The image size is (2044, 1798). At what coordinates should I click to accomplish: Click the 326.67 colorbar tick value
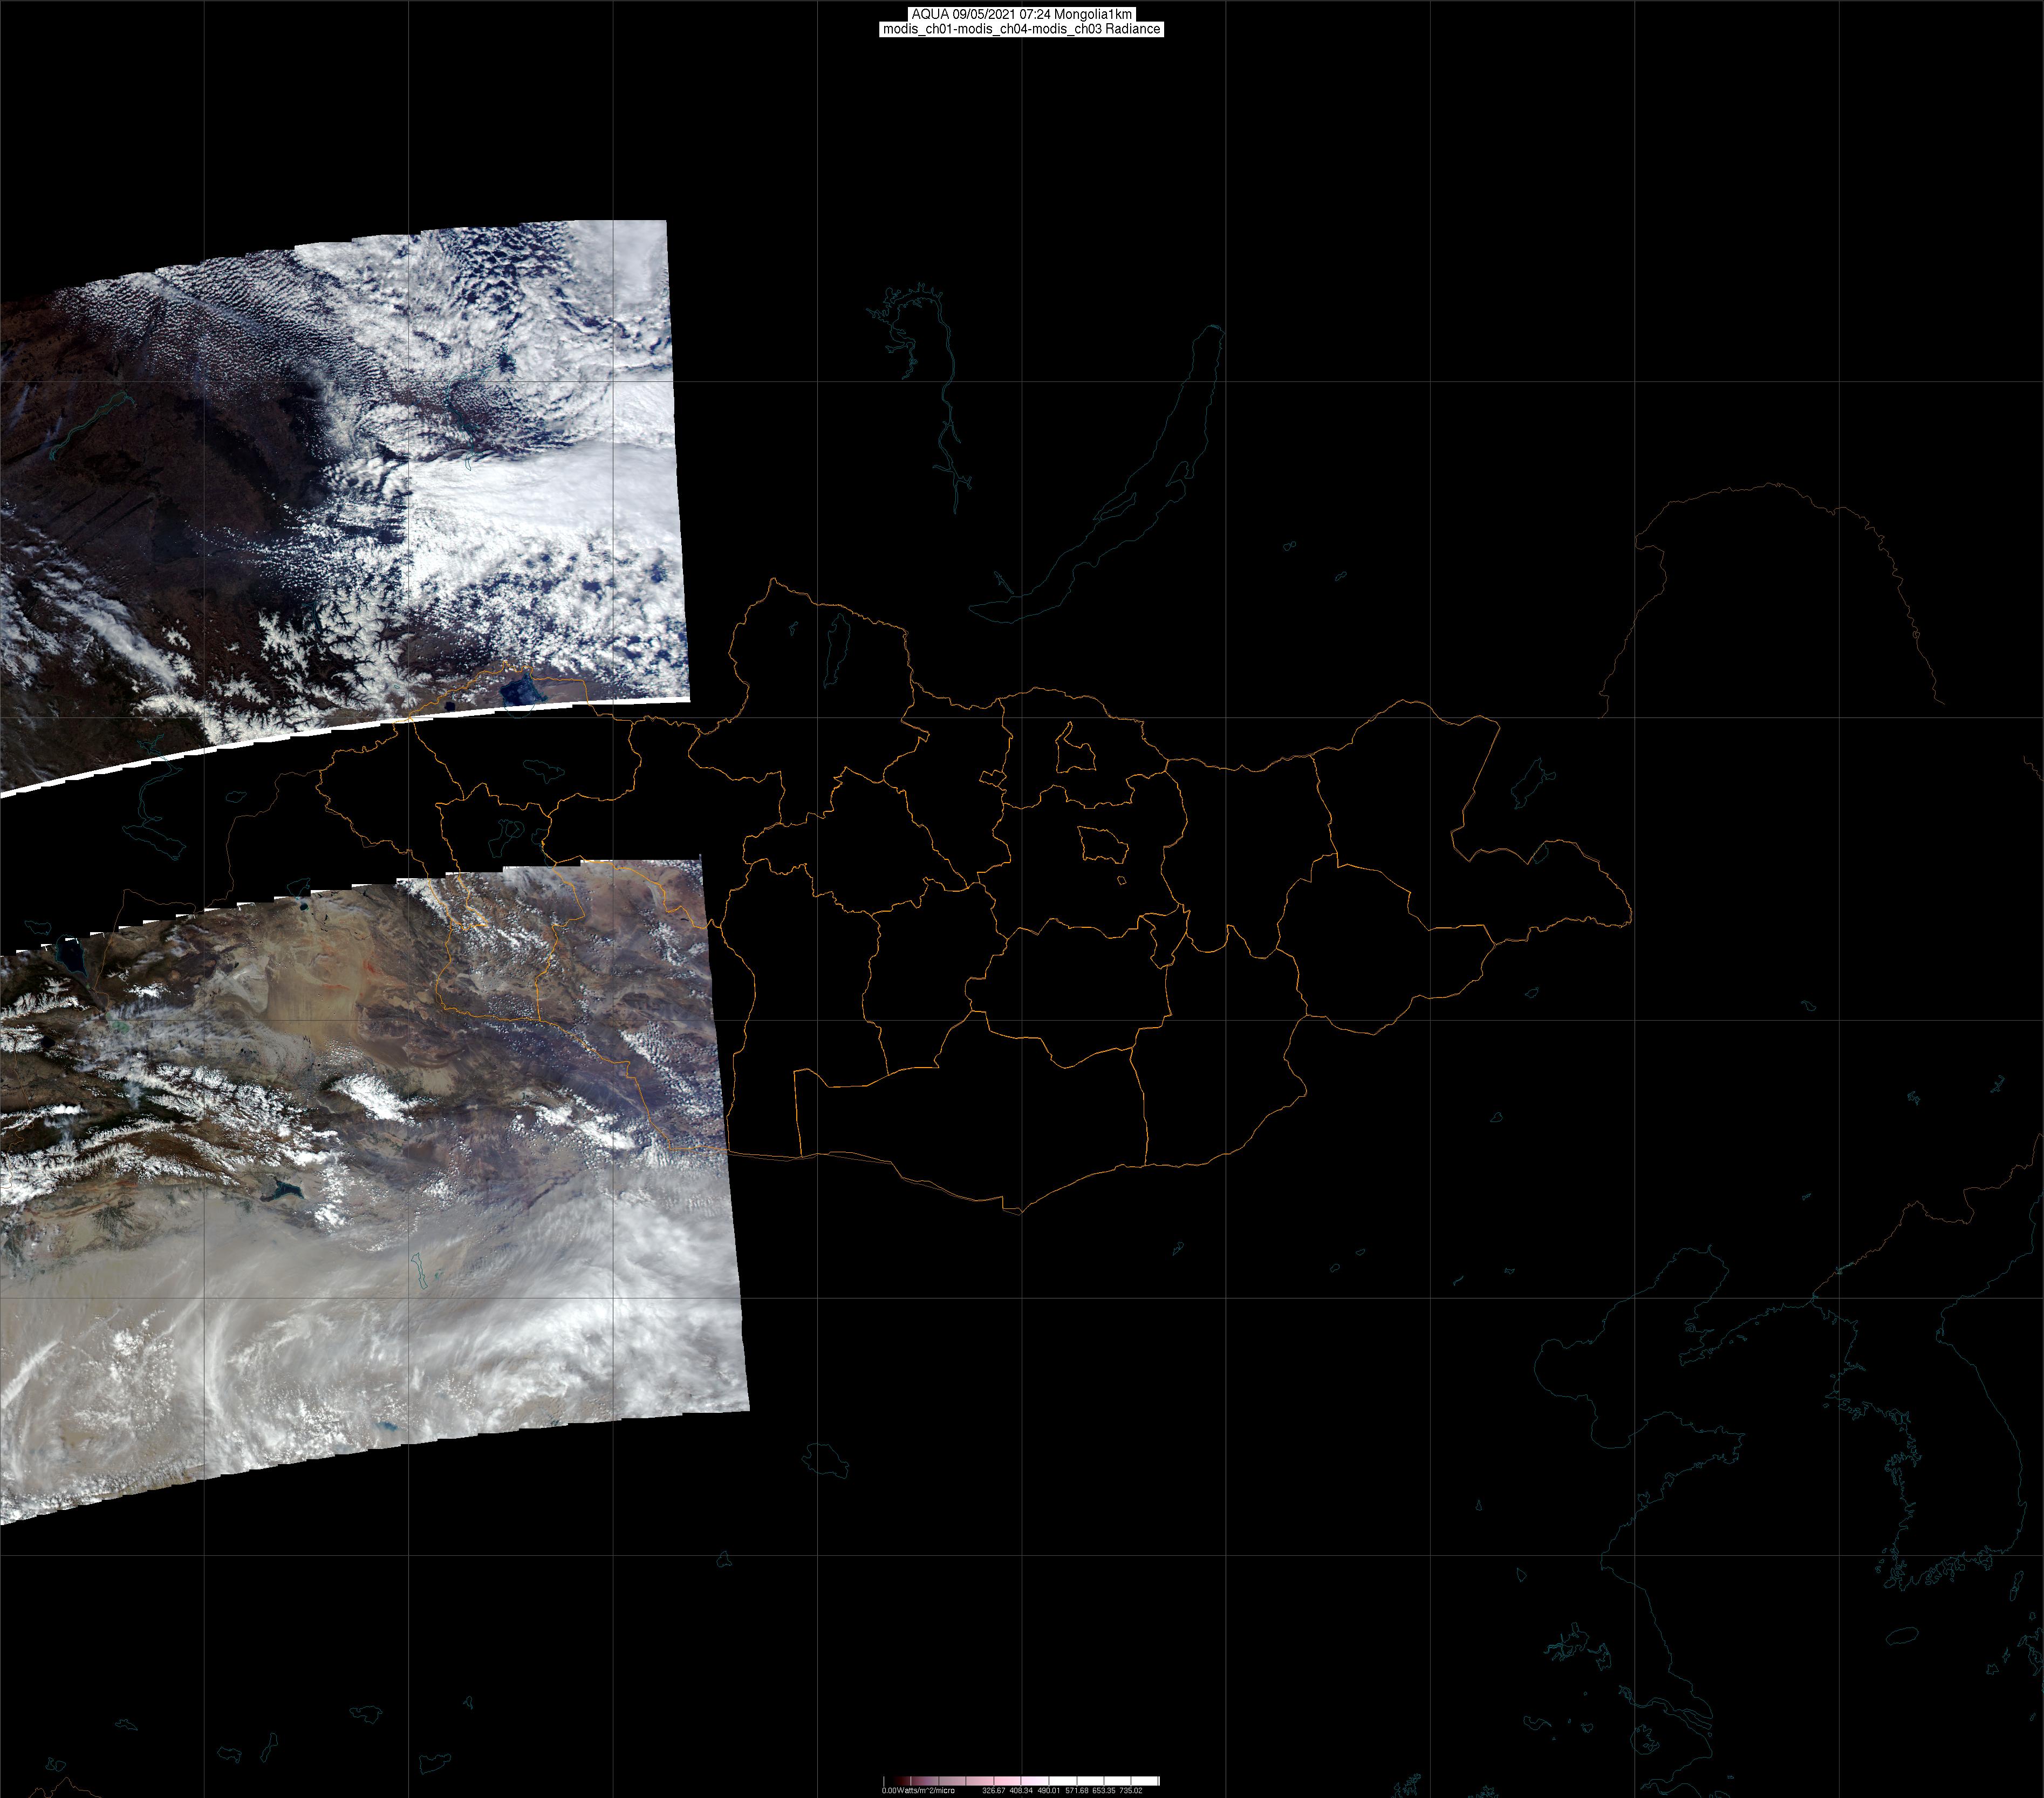(993, 1790)
